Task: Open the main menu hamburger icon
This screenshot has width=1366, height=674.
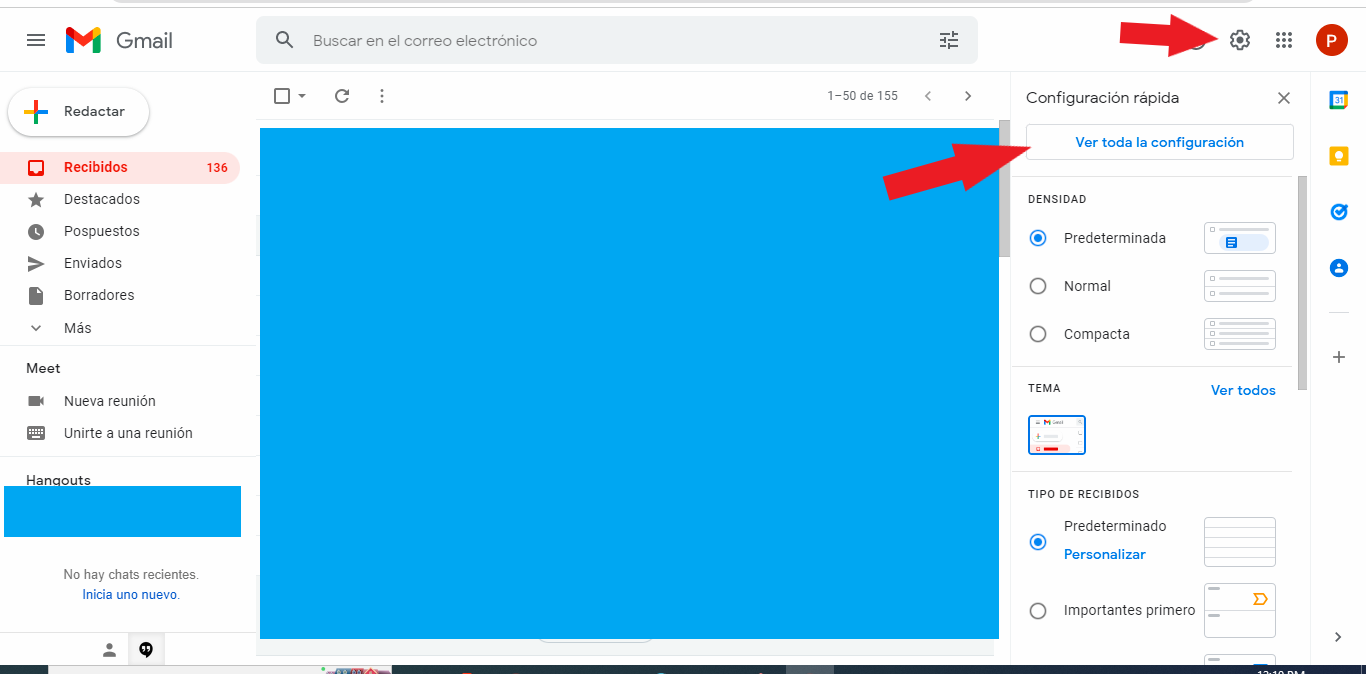Action: pos(36,40)
